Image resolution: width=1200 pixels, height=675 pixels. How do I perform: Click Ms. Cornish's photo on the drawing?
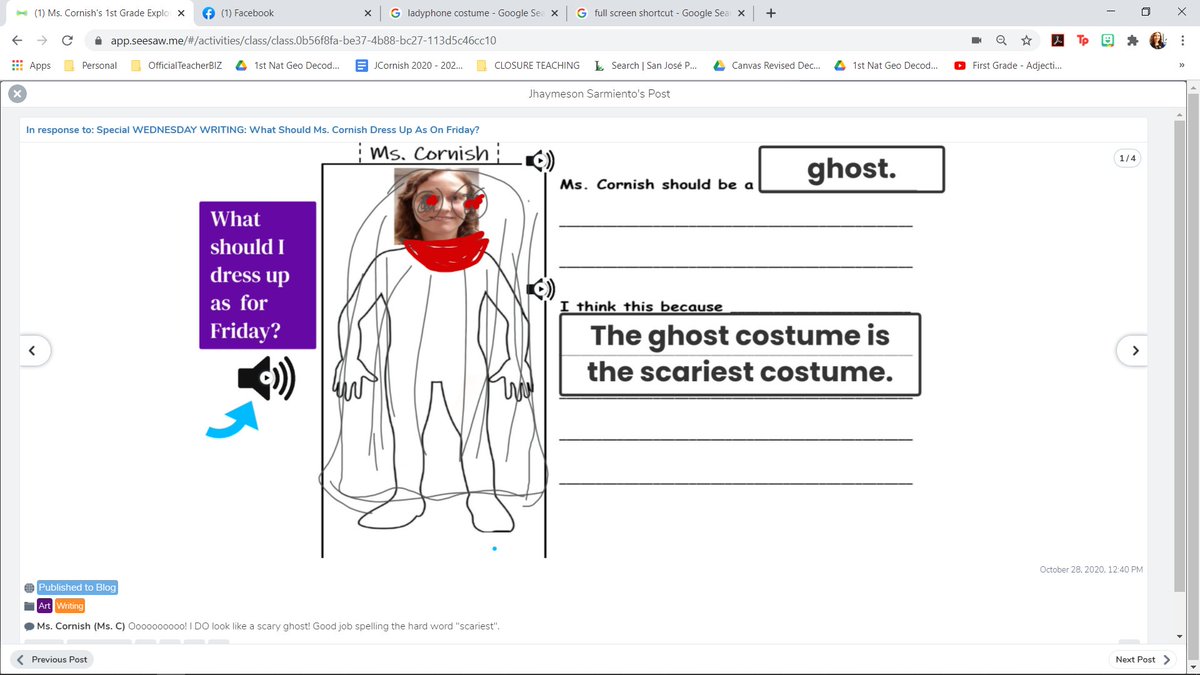[436, 206]
